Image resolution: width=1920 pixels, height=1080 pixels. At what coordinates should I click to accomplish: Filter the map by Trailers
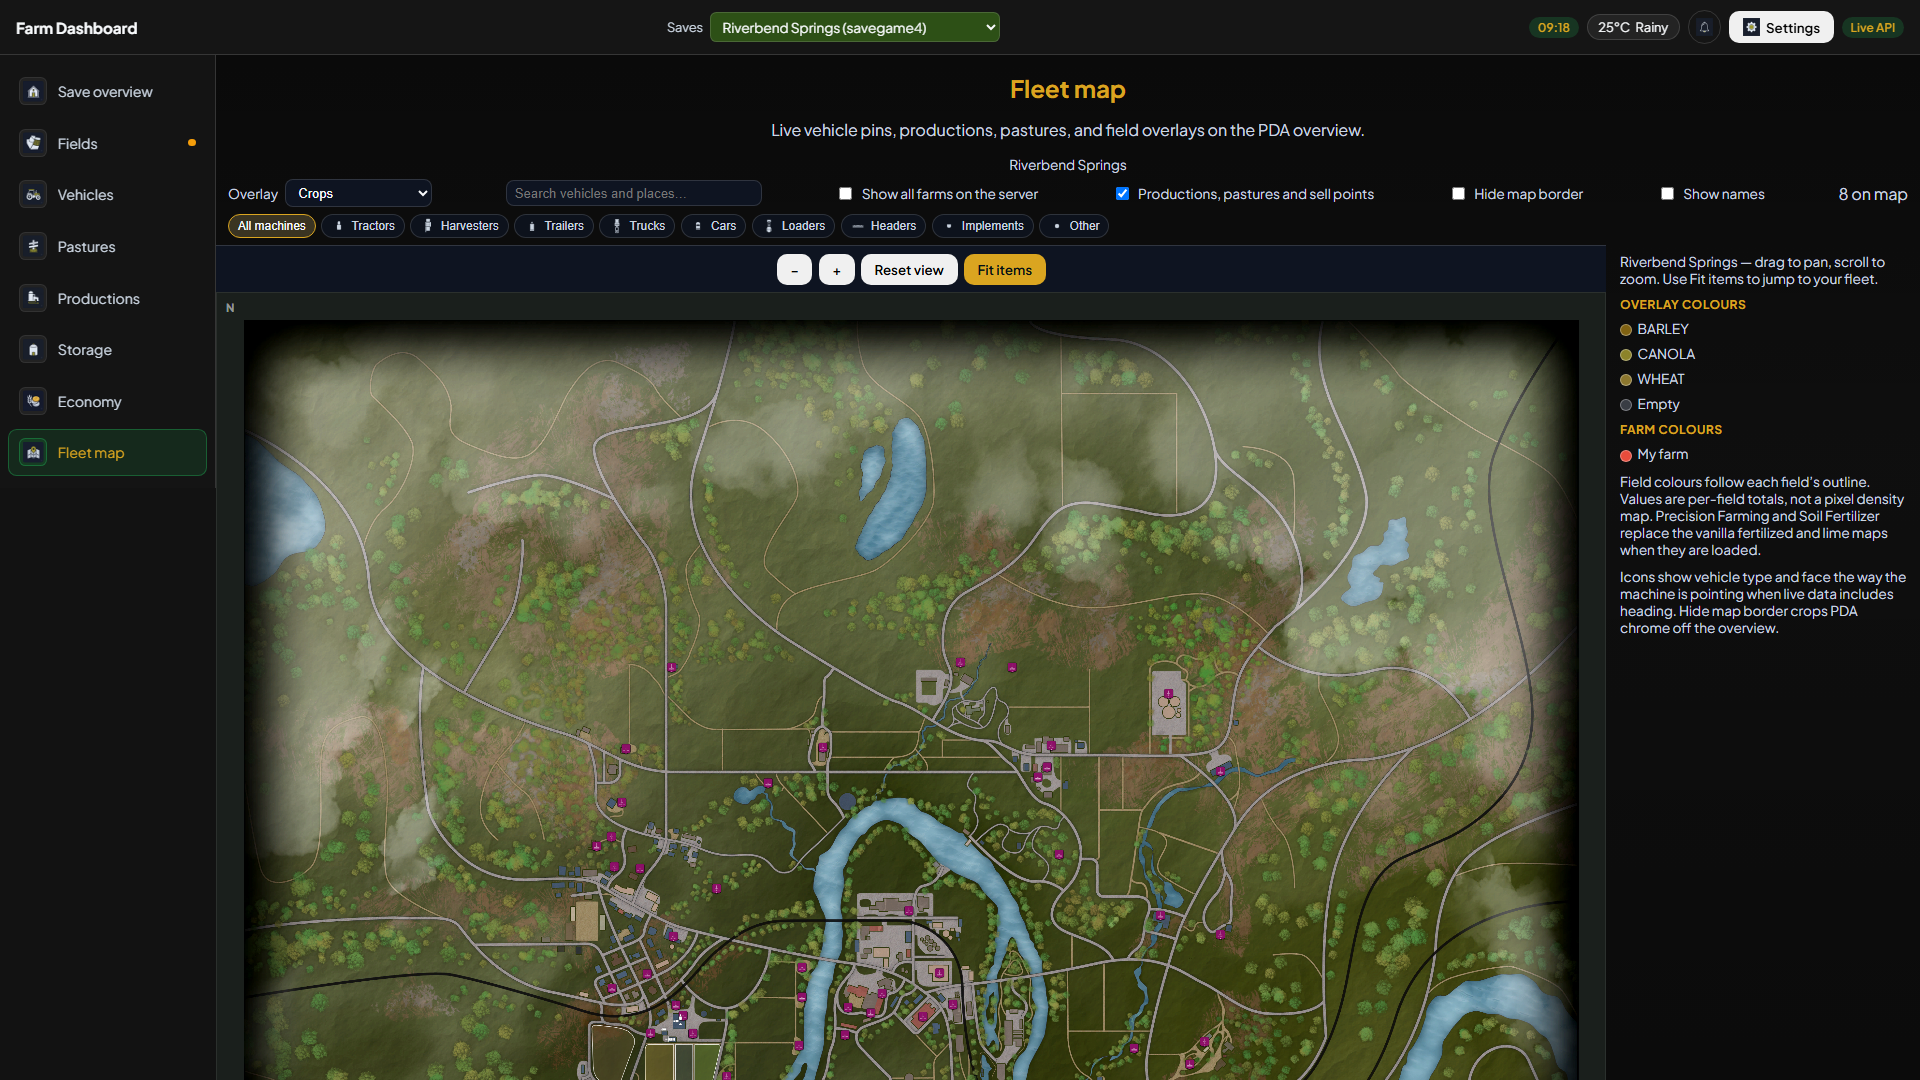tap(554, 226)
